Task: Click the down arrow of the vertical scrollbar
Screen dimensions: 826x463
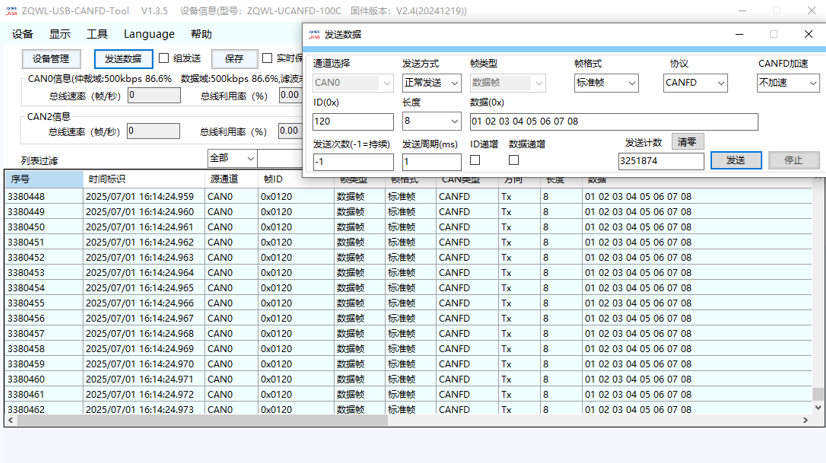Action: 818,407
